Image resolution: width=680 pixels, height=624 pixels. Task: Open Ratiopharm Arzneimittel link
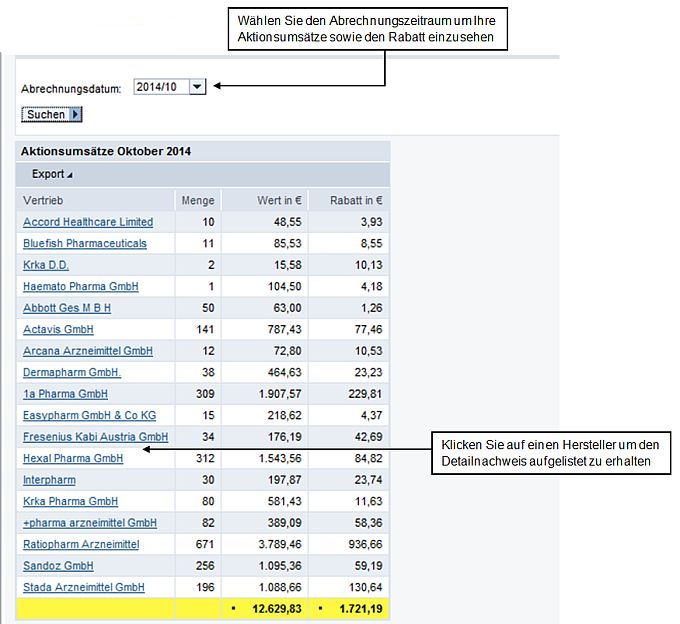[81, 544]
